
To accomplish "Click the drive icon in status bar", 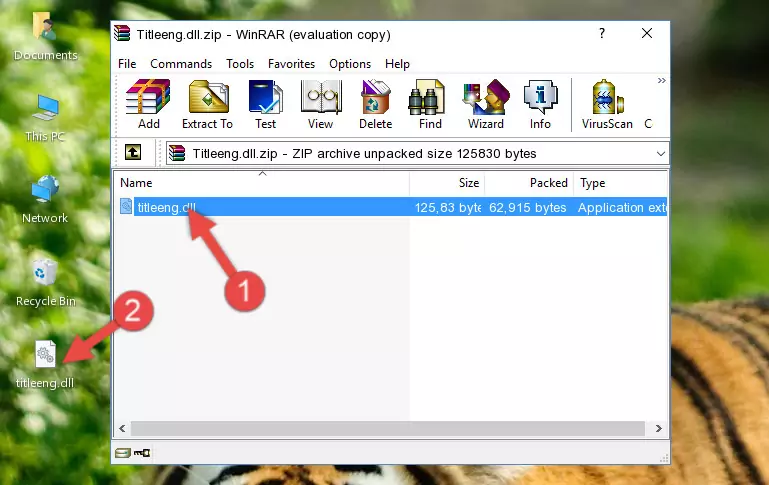I will (123, 453).
